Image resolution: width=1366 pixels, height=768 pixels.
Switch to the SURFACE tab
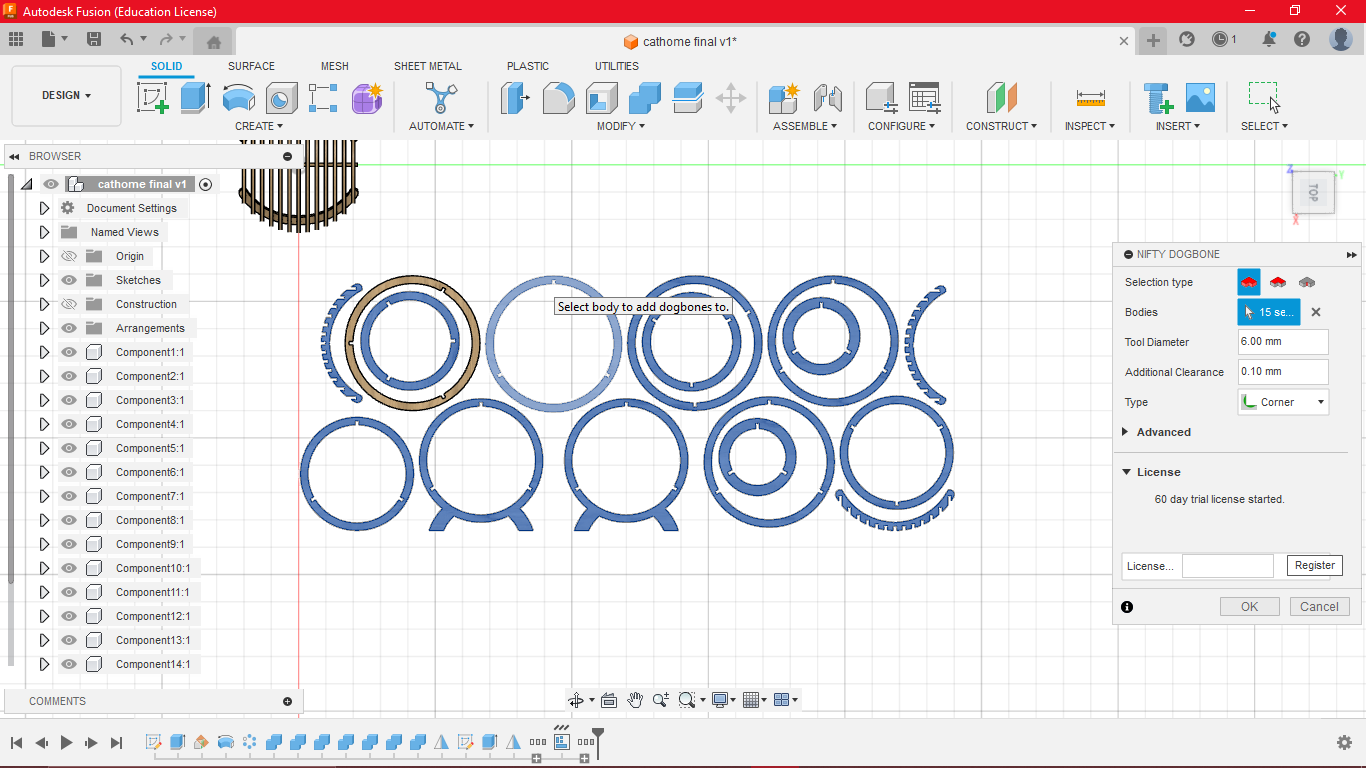(251, 66)
